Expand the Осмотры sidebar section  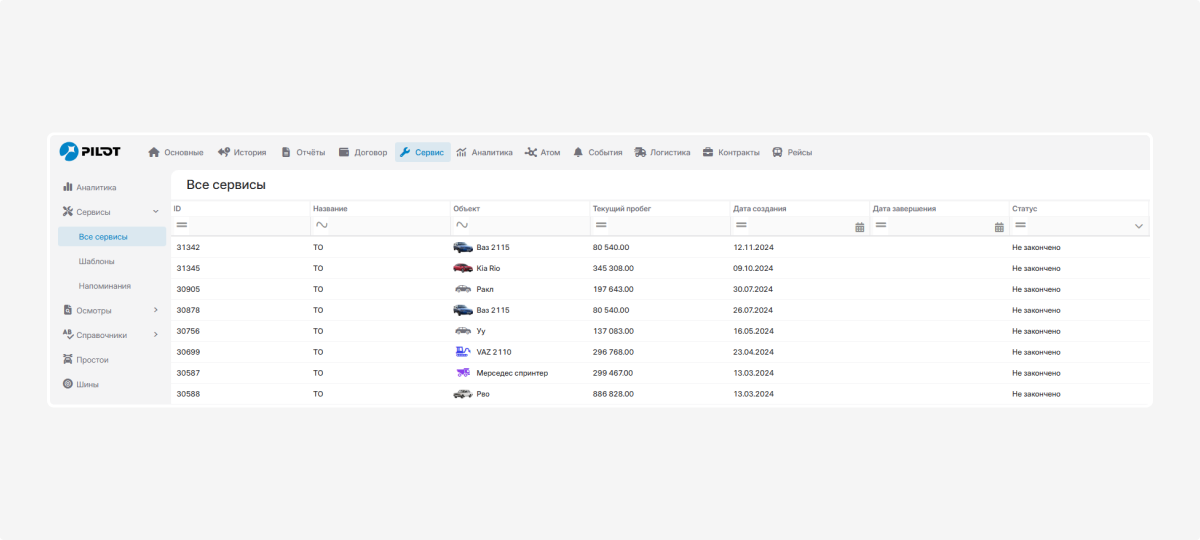coord(155,310)
